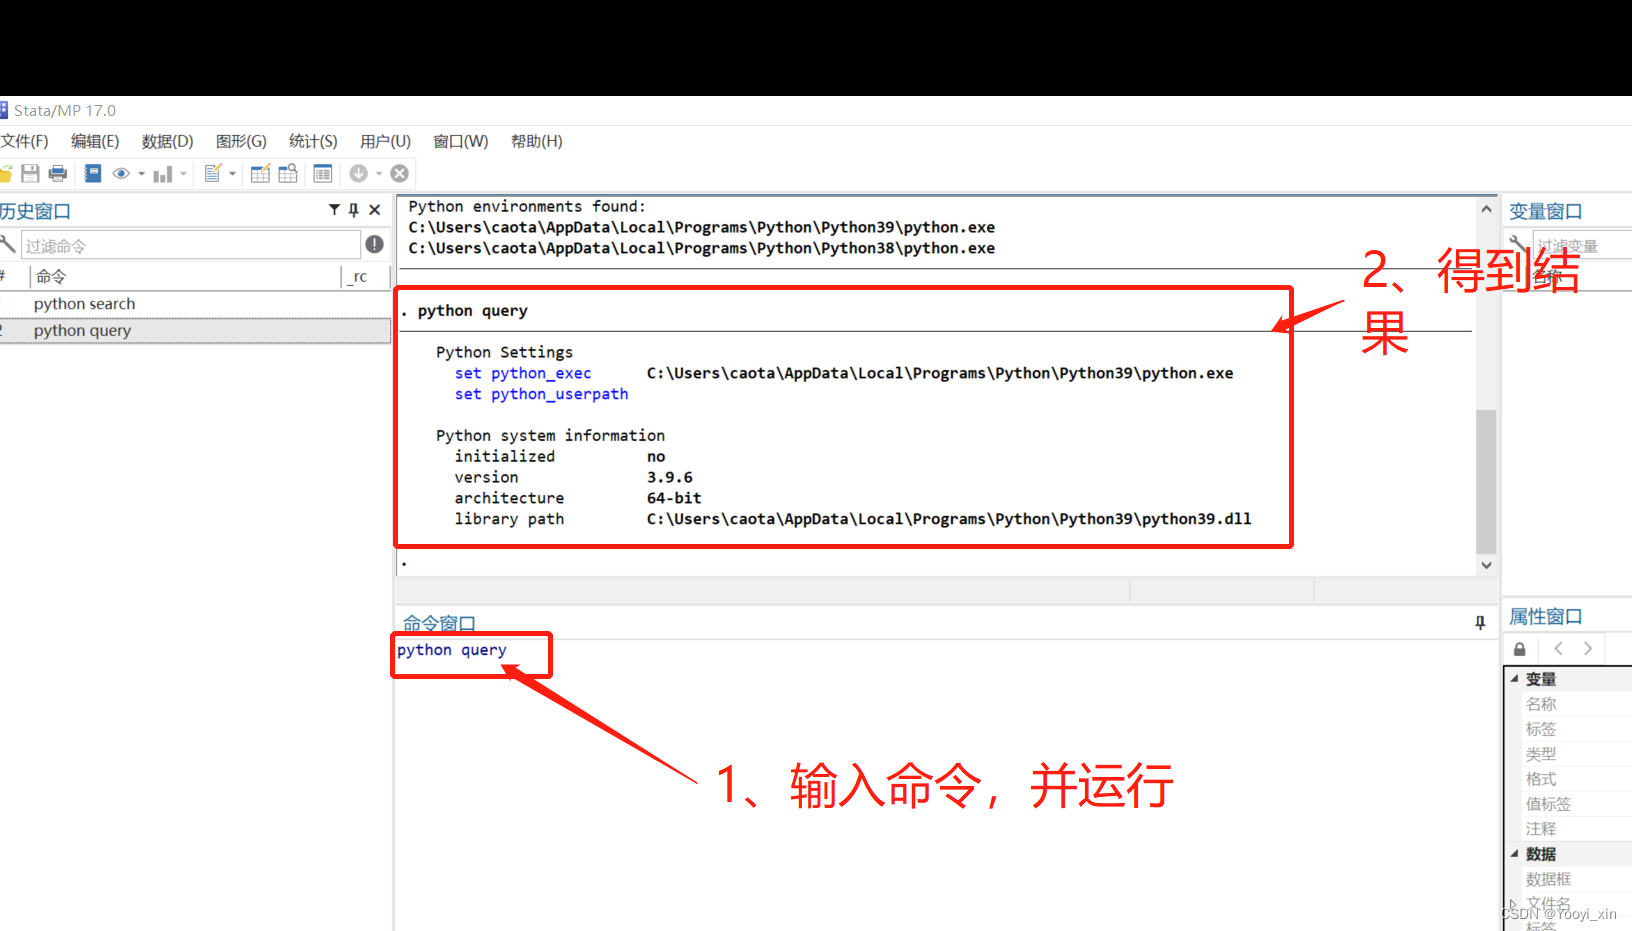Open the Graph bar-chart icon
Viewport: 1632px width, 931px height.
tap(162, 174)
